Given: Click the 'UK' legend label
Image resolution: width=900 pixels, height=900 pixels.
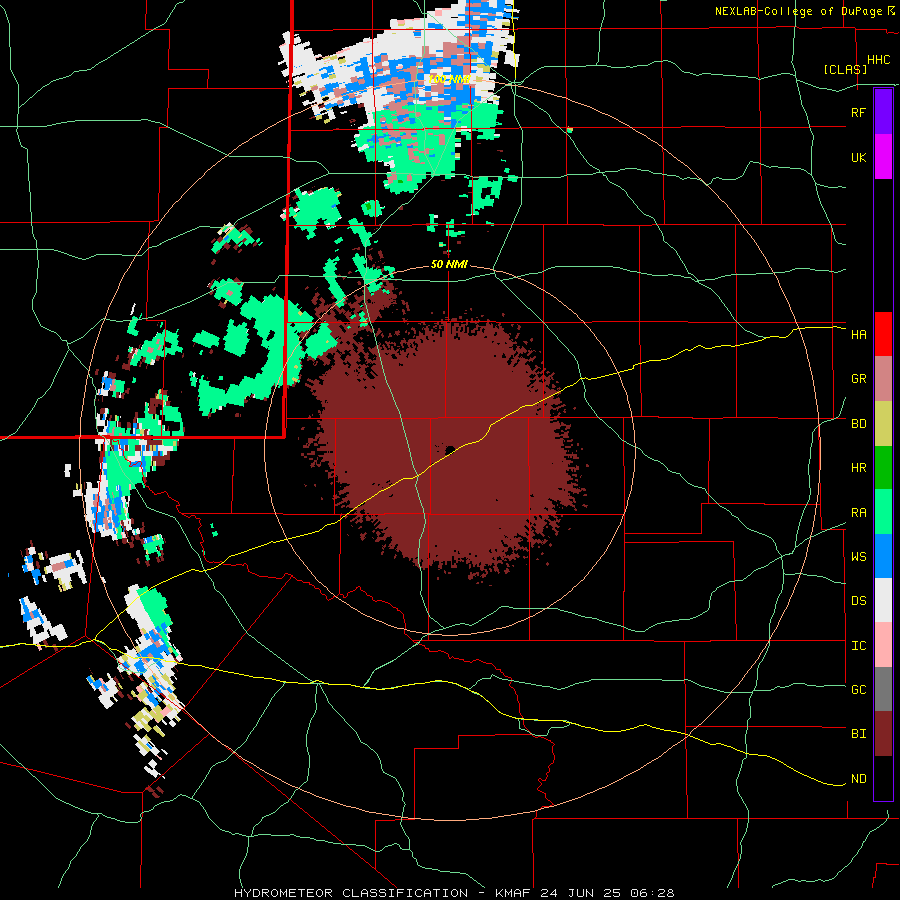Looking at the screenshot, I should pyautogui.click(x=858, y=158).
